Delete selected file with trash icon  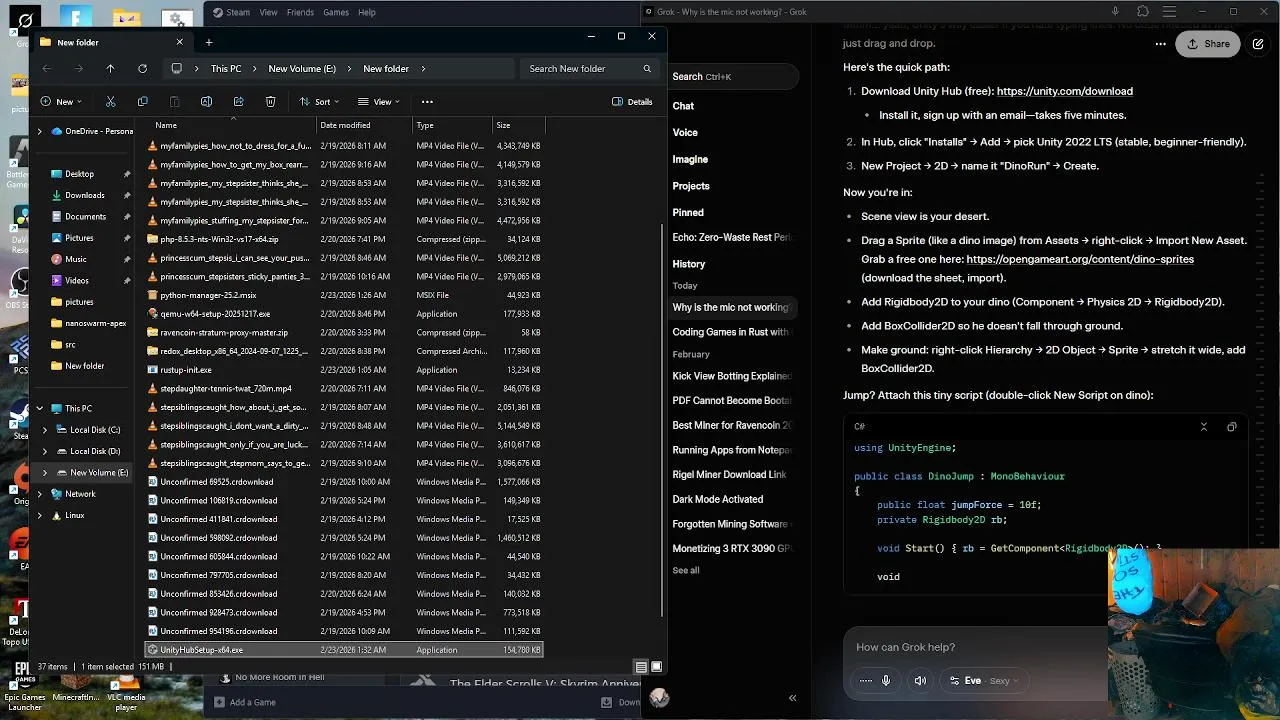click(x=270, y=101)
